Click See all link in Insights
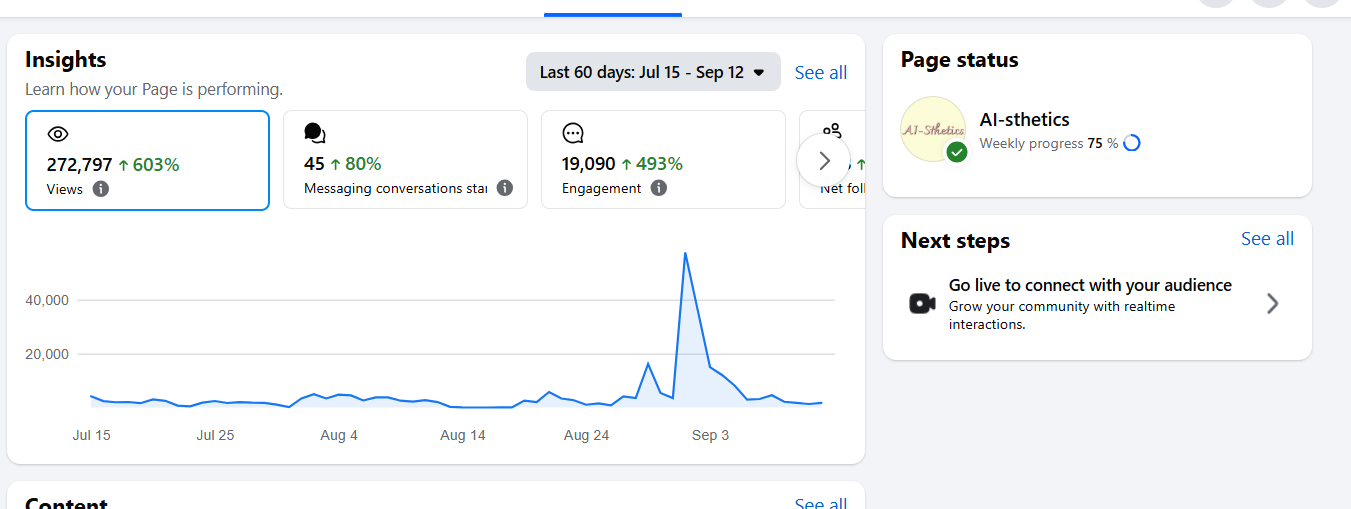Viewport: 1351px width, 509px height. click(x=821, y=72)
